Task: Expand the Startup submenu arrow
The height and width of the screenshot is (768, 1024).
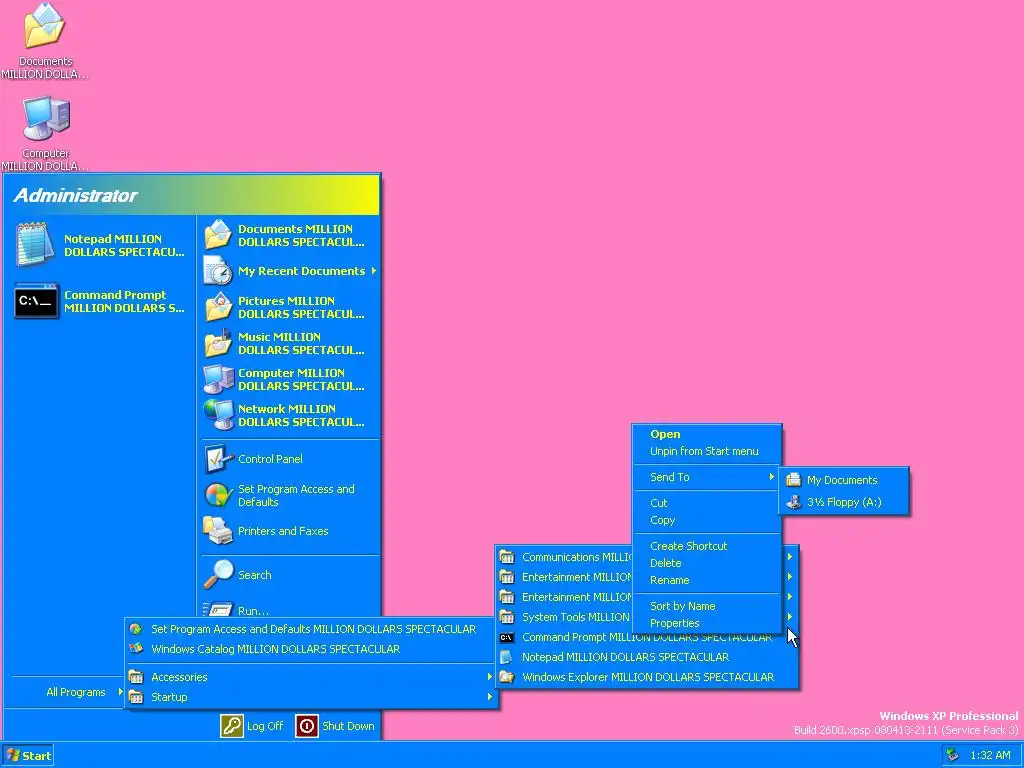Action: click(x=489, y=697)
